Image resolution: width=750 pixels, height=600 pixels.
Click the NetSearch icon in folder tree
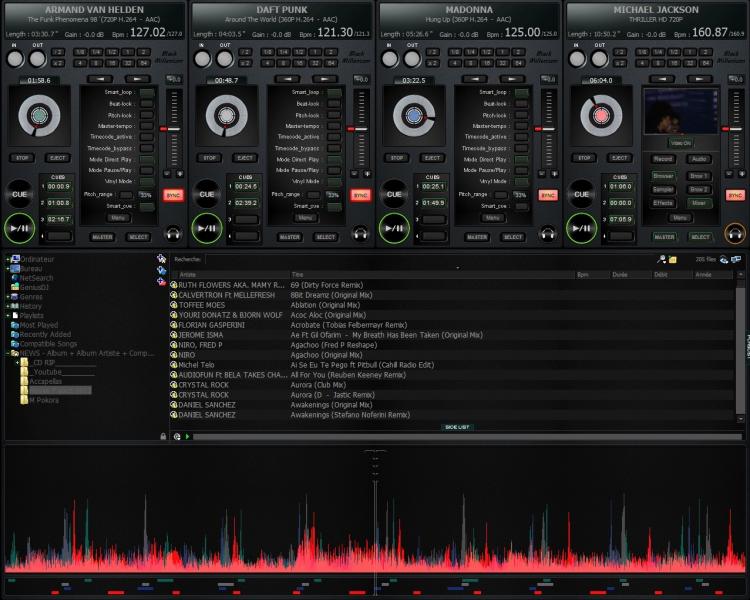(14, 278)
